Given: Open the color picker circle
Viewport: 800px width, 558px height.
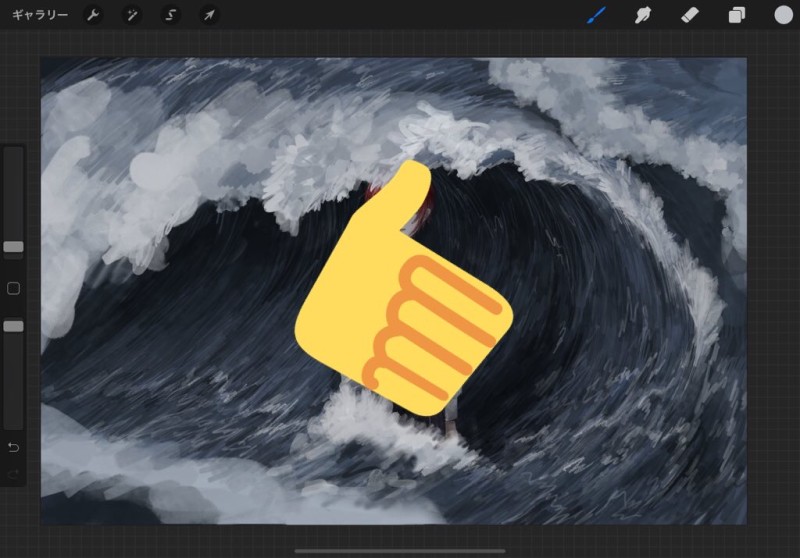Looking at the screenshot, I should pyautogui.click(x=784, y=15).
